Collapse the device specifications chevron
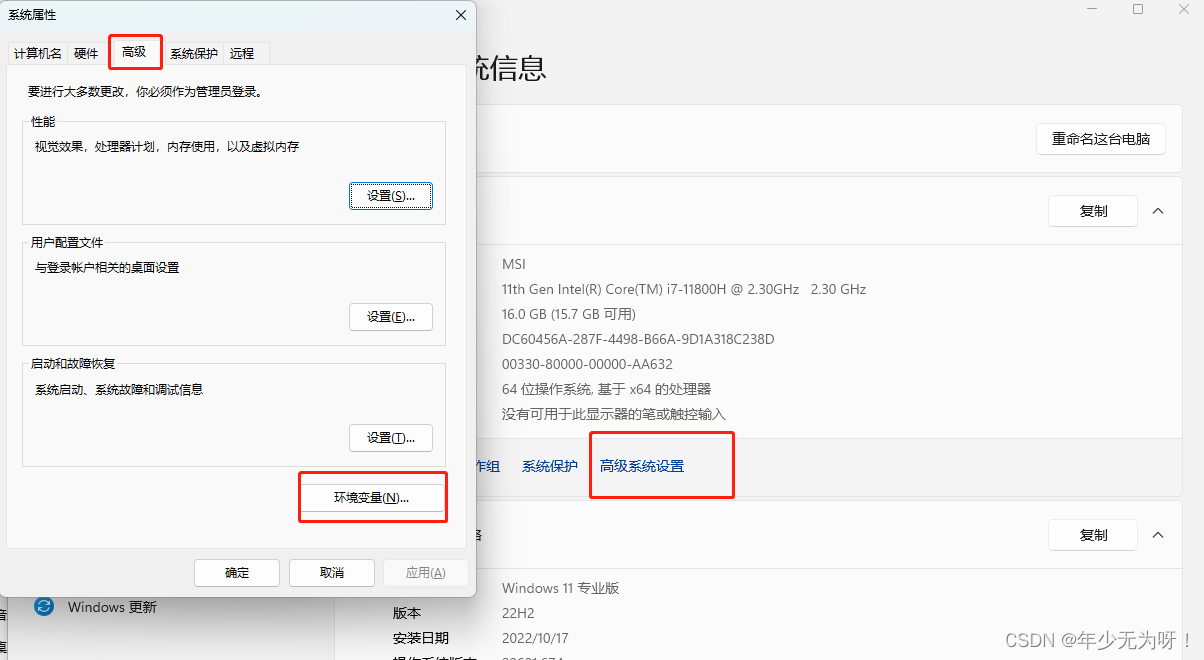Viewport: 1204px width, 660px height. pyautogui.click(x=1158, y=211)
